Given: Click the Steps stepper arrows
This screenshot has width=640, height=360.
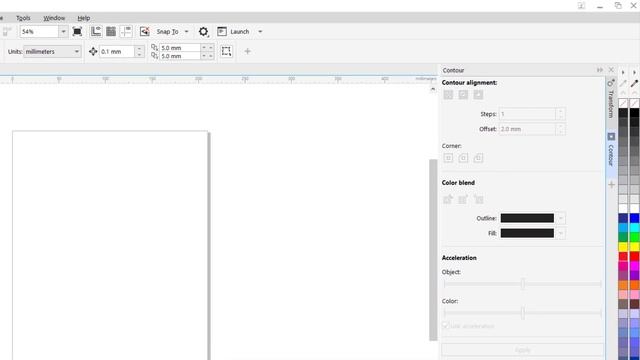Looking at the screenshot, I should (x=560, y=114).
